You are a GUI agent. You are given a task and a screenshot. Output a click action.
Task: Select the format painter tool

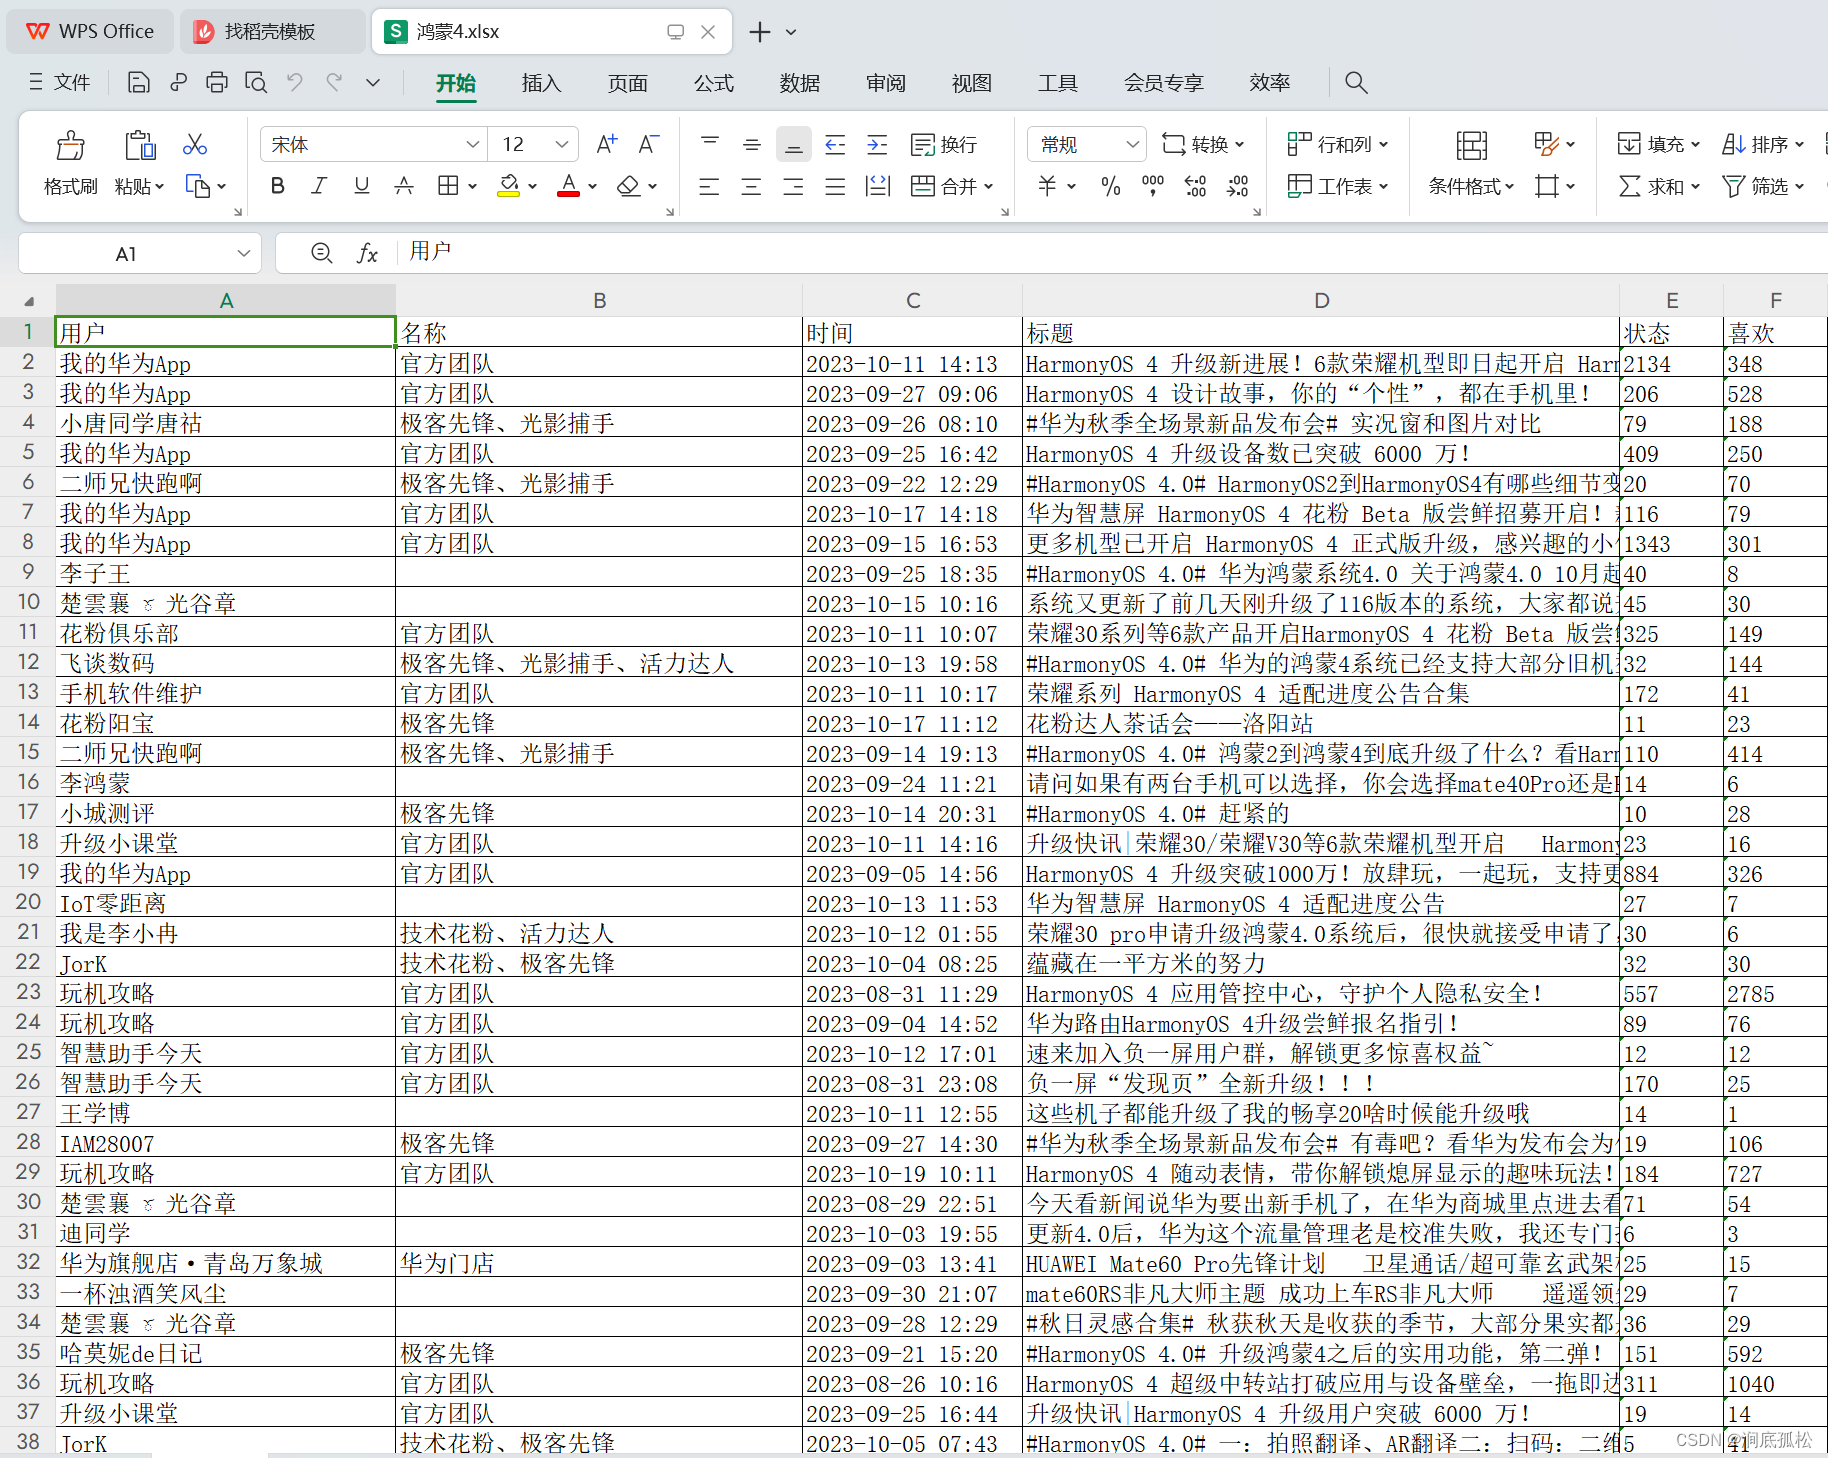pyautogui.click(x=70, y=163)
